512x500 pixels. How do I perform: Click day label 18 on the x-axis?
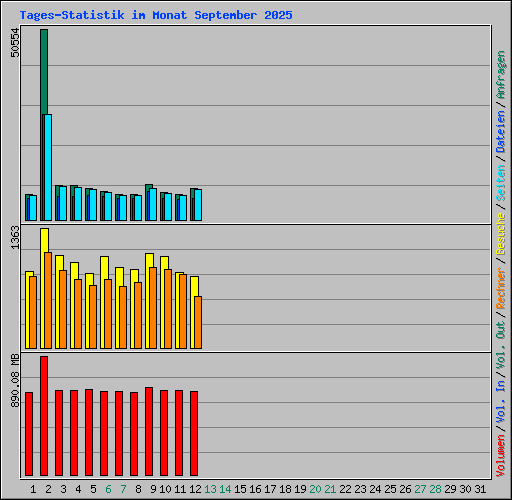click(285, 489)
